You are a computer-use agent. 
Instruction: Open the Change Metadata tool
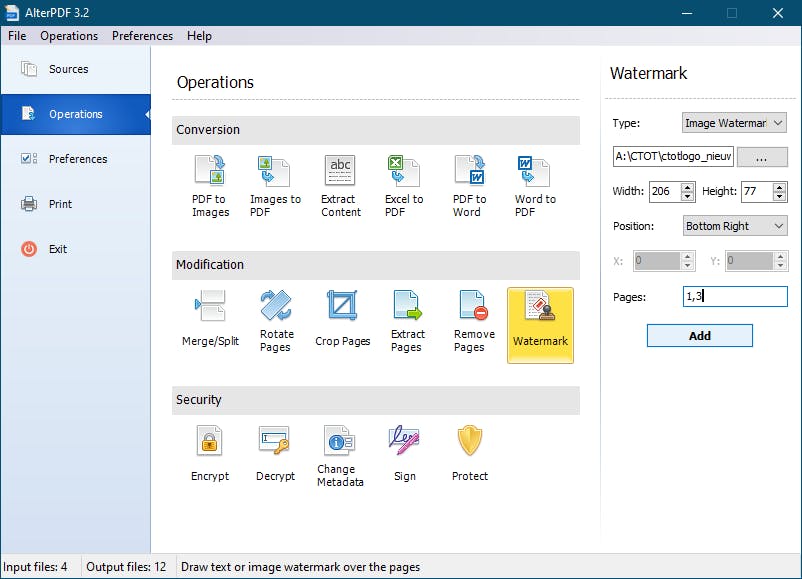[x=340, y=456]
